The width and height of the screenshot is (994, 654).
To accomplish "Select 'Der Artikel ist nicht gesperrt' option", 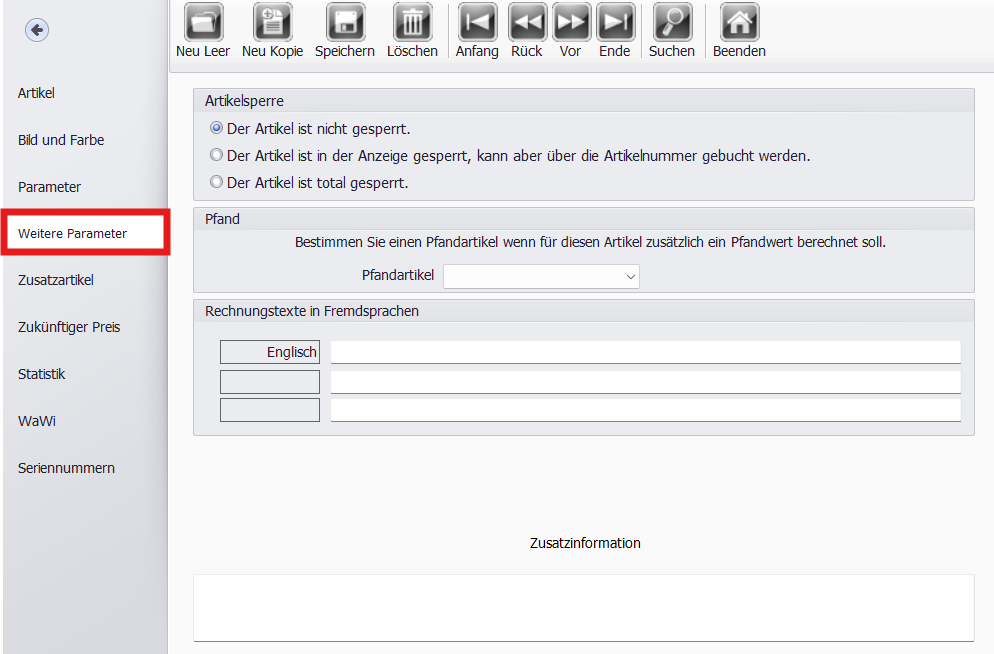I will (216, 129).
